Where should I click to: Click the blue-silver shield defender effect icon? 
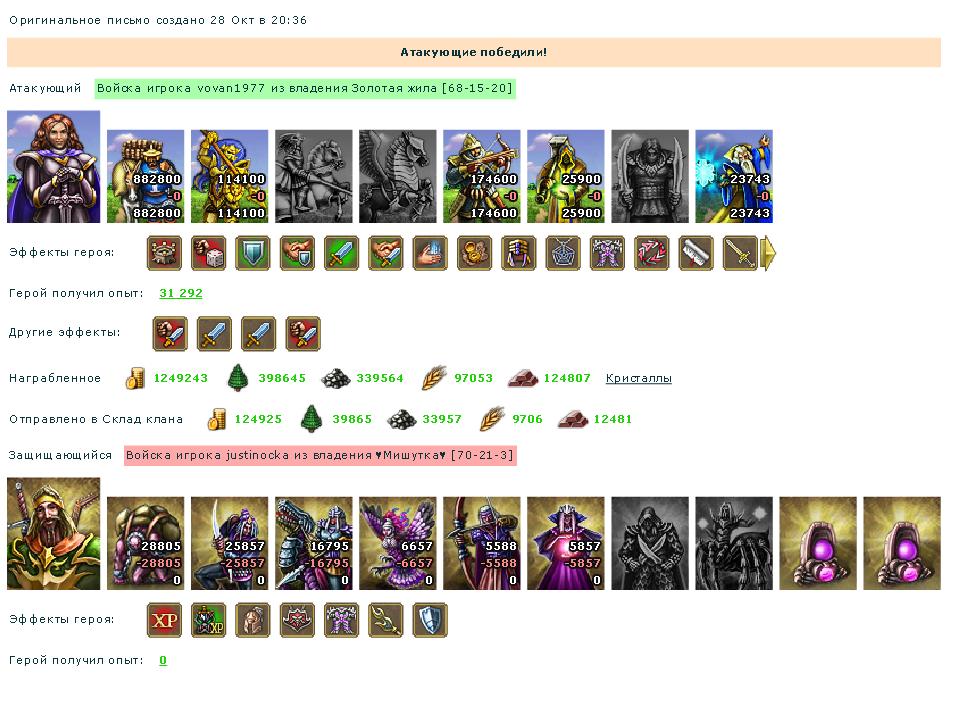[431, 620]
